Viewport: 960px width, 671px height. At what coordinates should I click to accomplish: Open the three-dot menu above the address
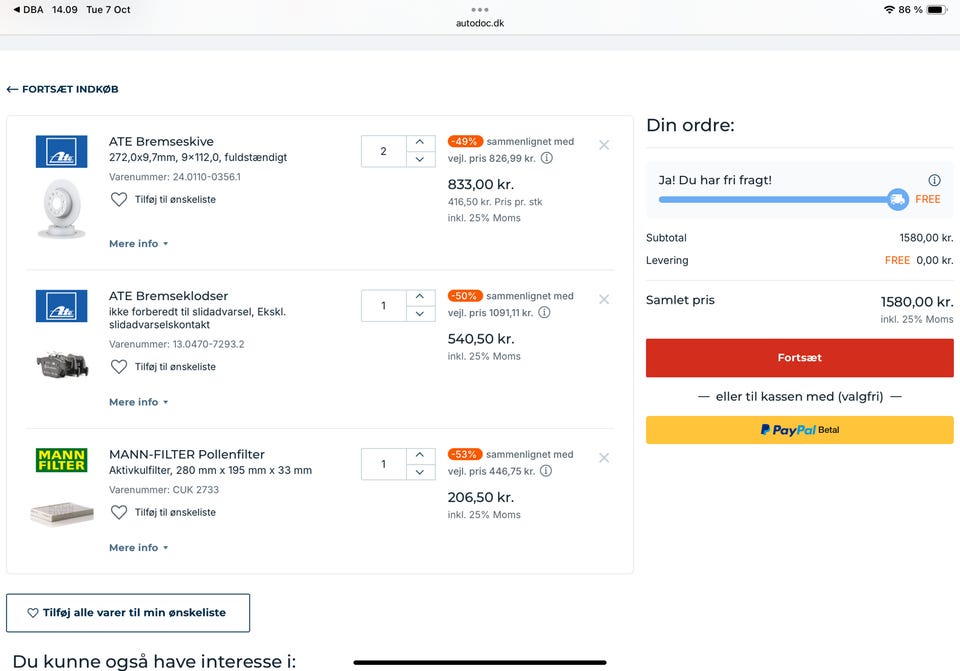(480, 10)
